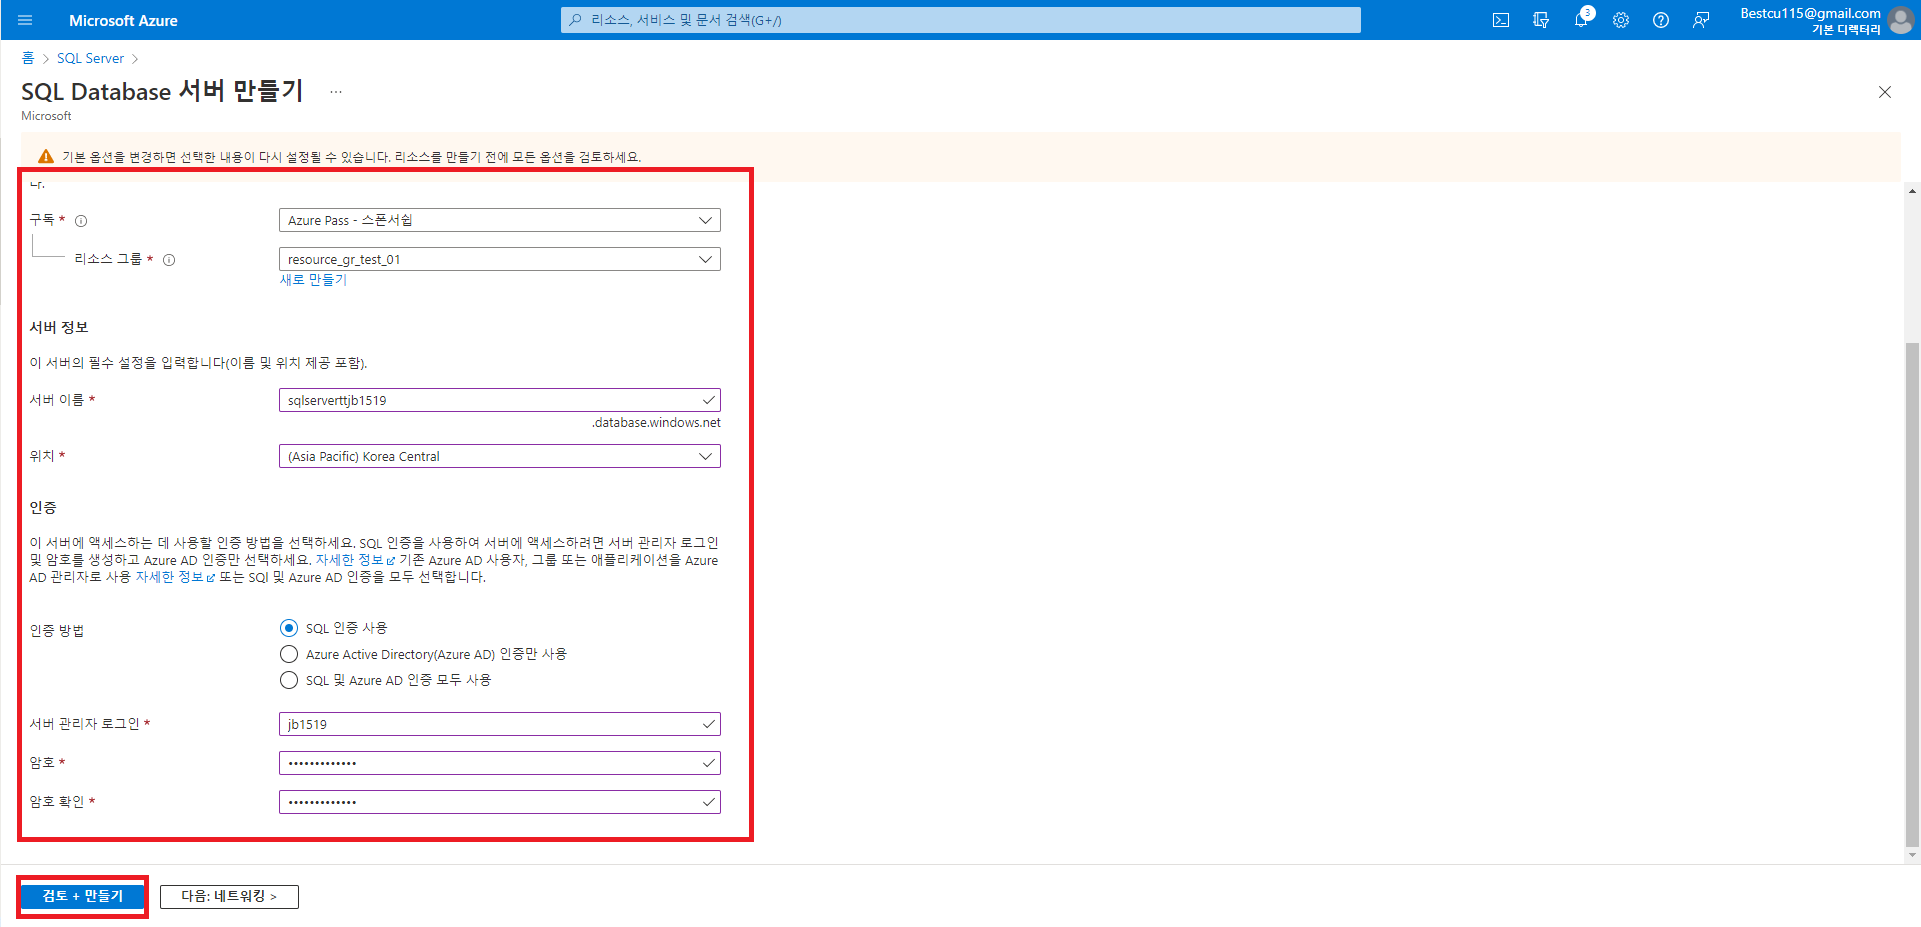Viewport: 1921px width, 927px height.
Task: Show notifications via the bell icon
Action: [x=1581, y=20]
